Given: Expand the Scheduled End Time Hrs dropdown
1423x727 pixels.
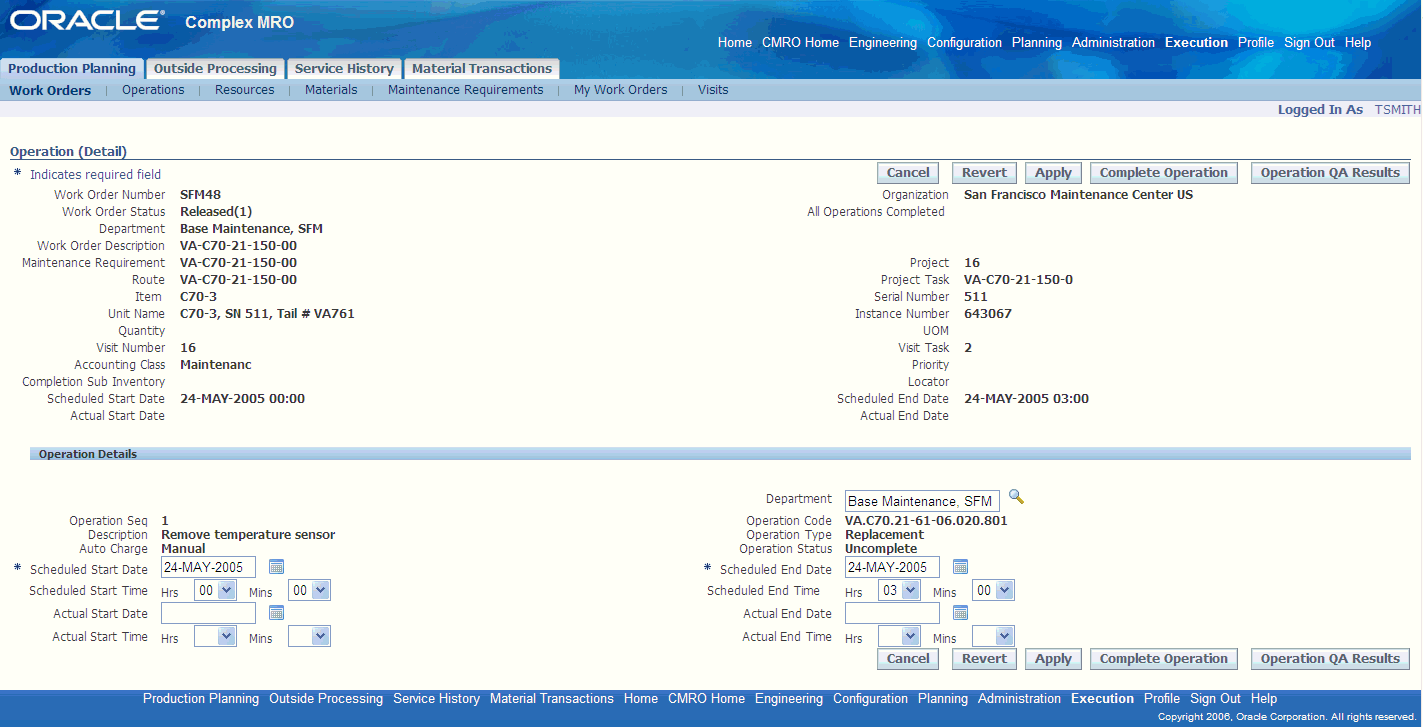Looking at the screenshot, I should (899, 590).
